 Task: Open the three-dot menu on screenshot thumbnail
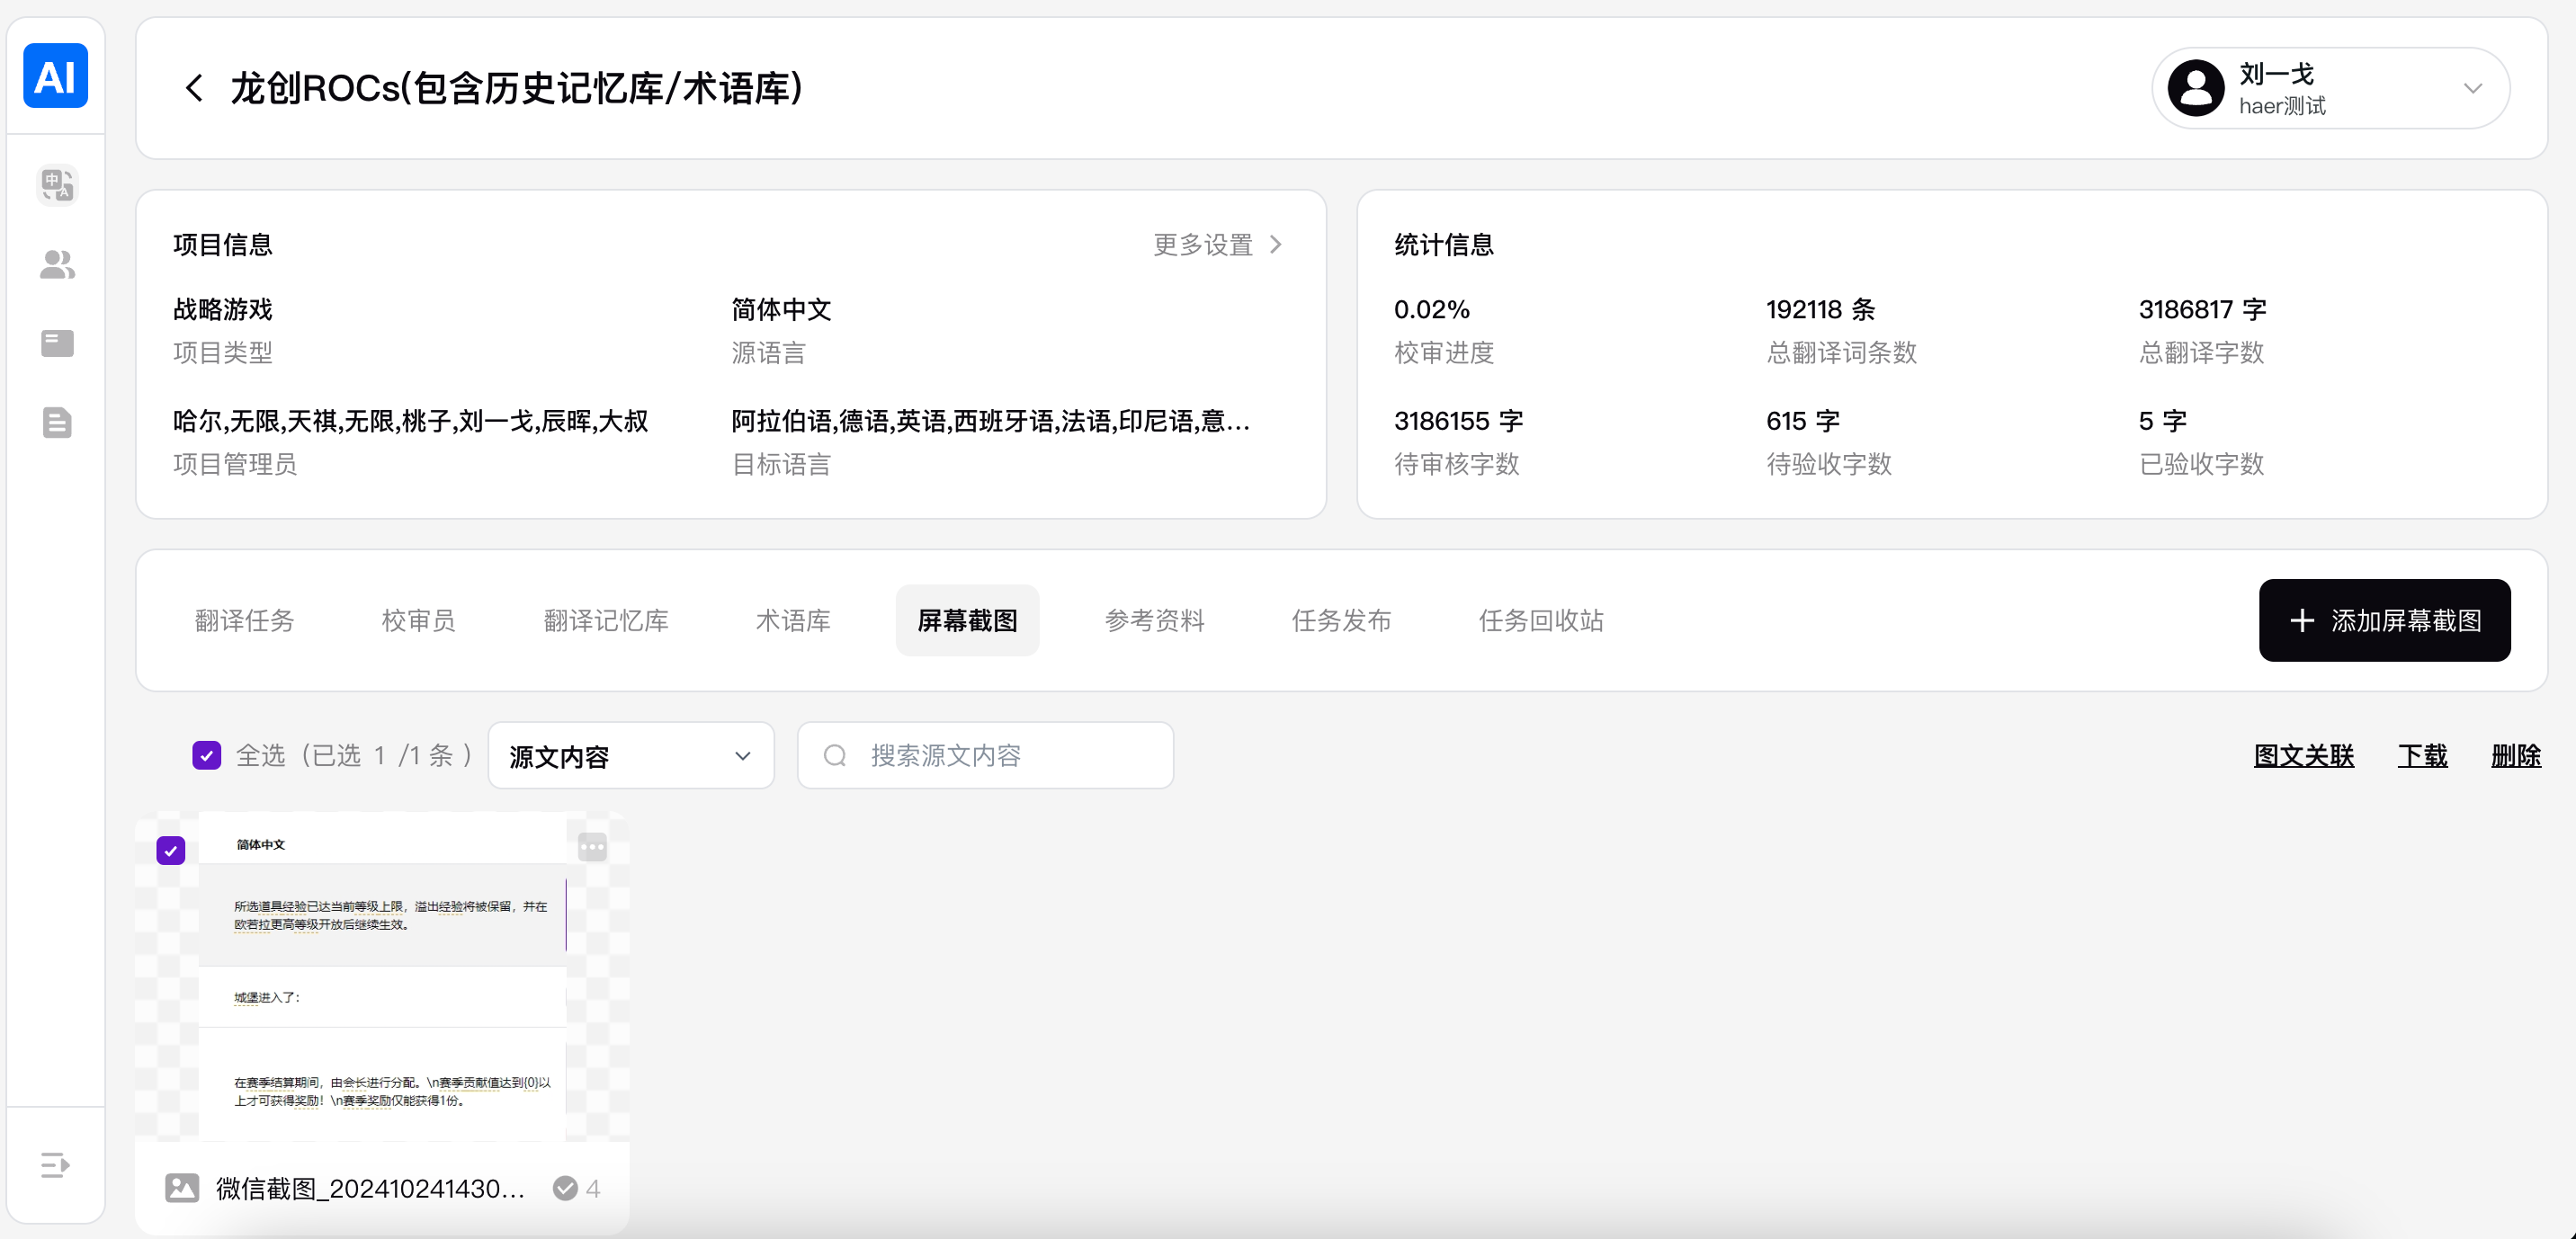[x=592, y=848]
